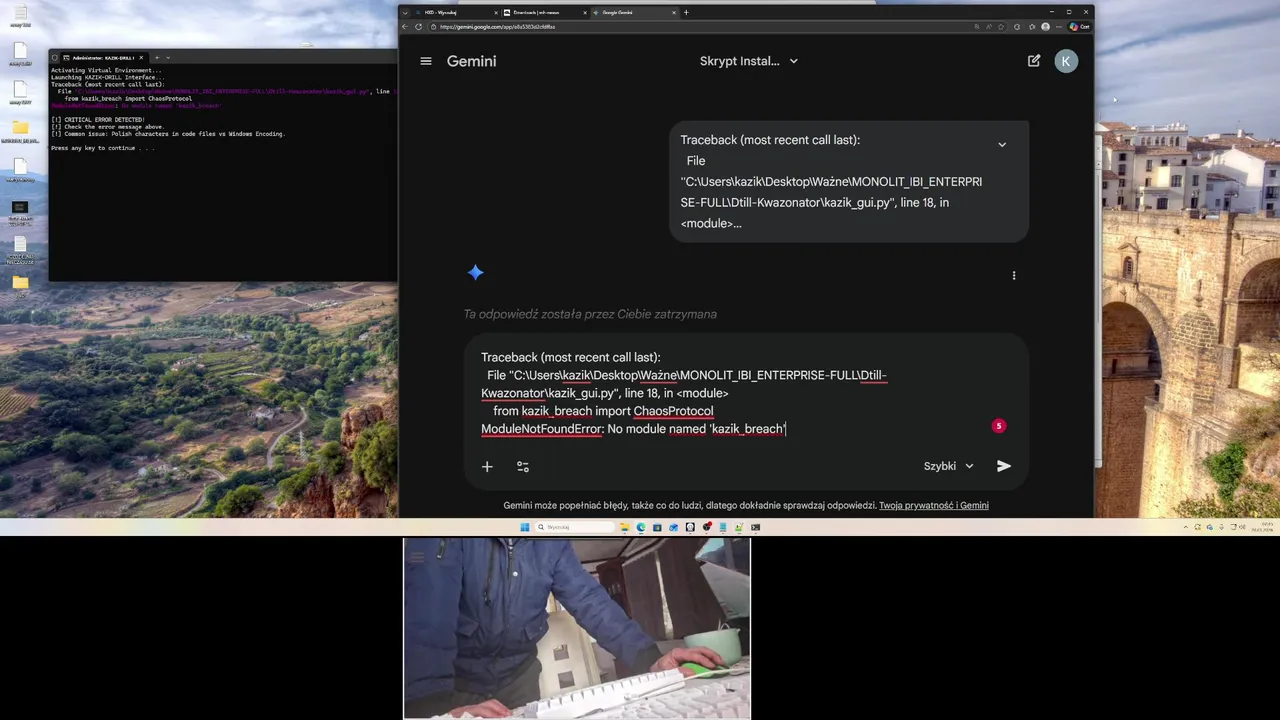The height and width of the screenshot is (720, 1280).
Task: Click "Press any key to continue" line
Action: [103, 148]
